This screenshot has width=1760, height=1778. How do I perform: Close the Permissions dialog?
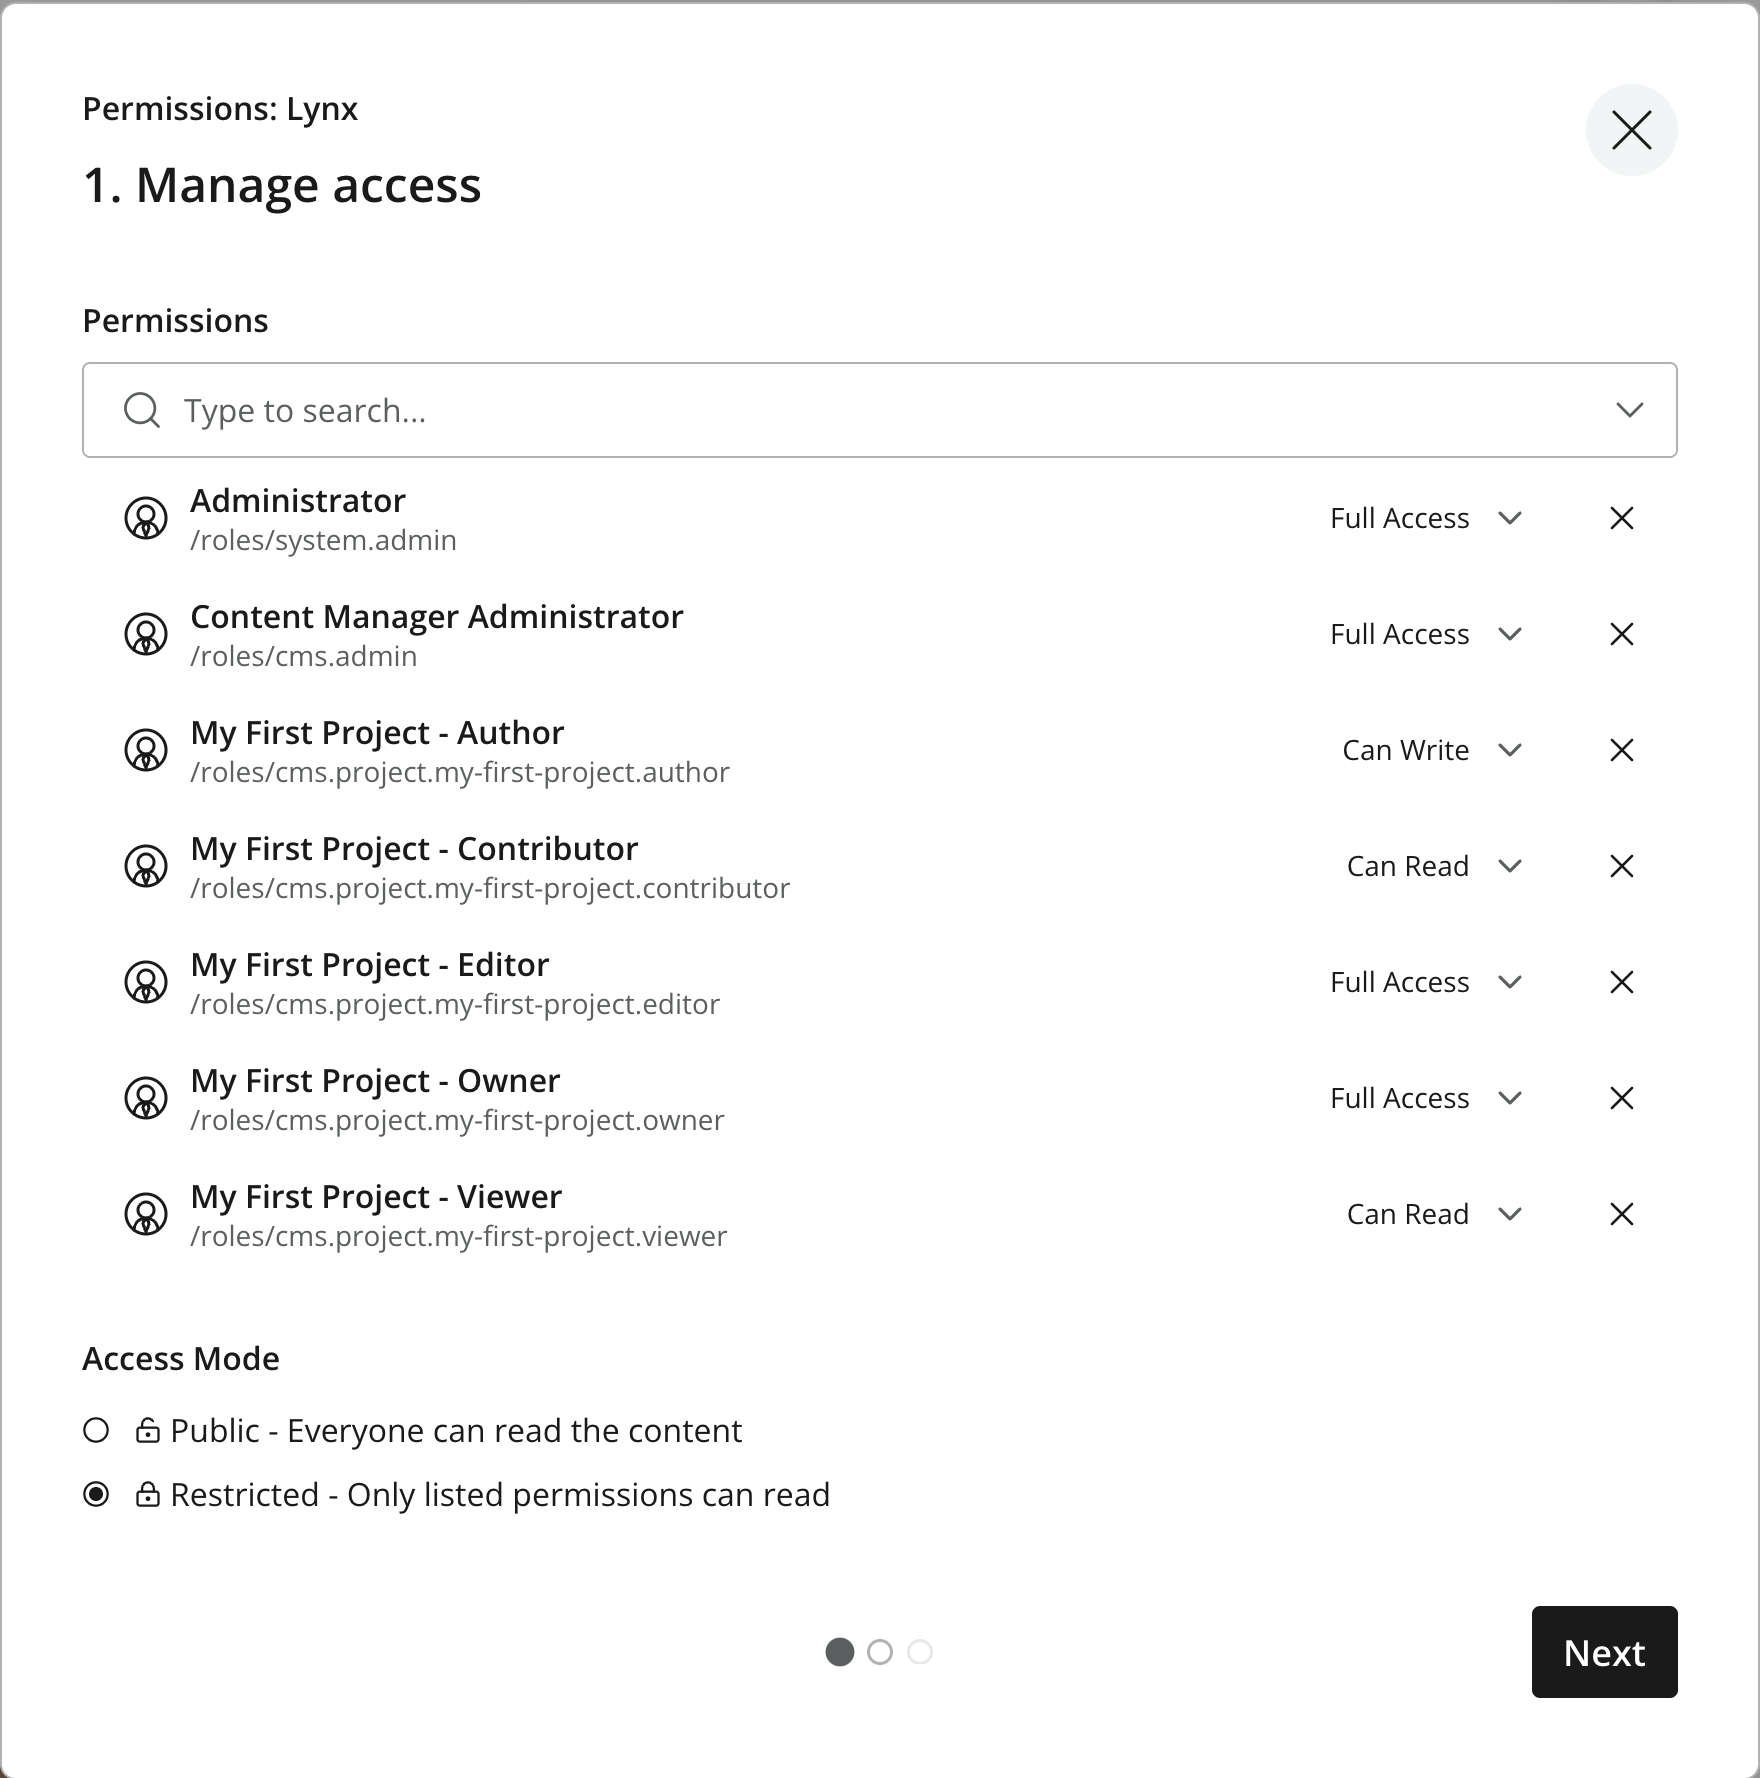1632,130
